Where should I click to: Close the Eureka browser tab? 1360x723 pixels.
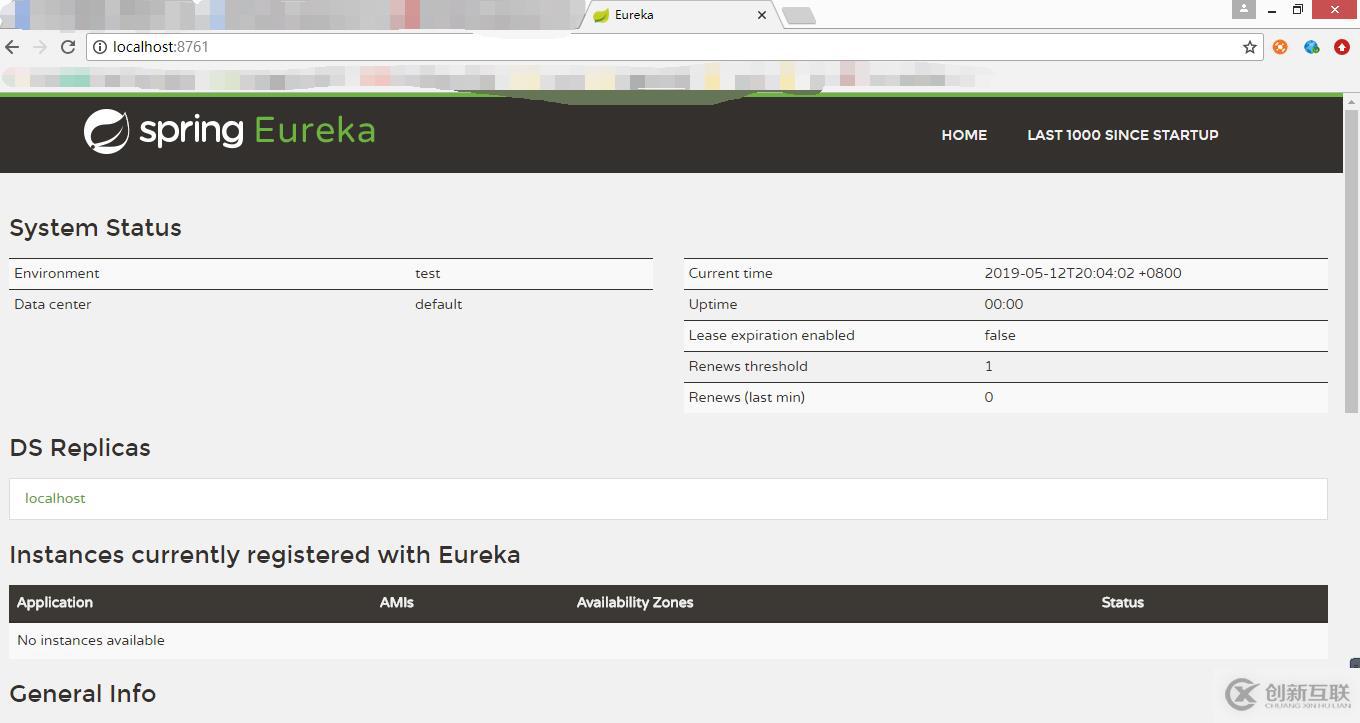point(762,15)
